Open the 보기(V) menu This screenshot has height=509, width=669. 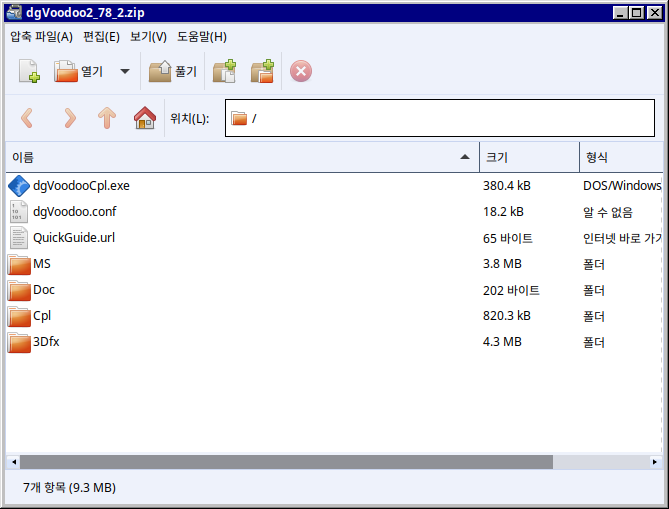pyautogui.click(x=148, y=37)
